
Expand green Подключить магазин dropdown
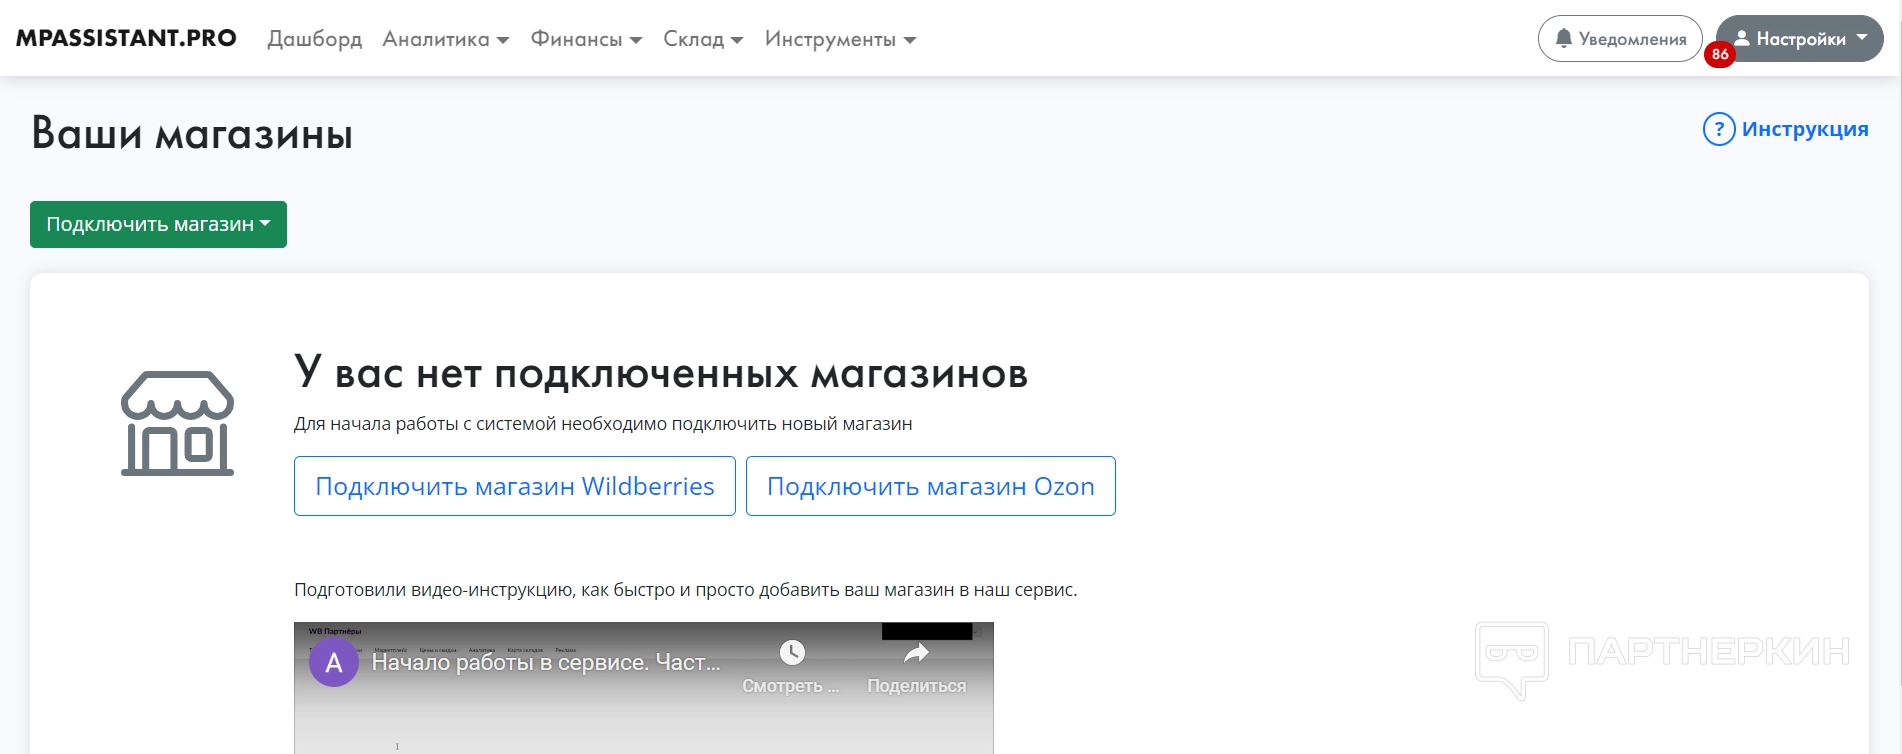coord(158,224)
